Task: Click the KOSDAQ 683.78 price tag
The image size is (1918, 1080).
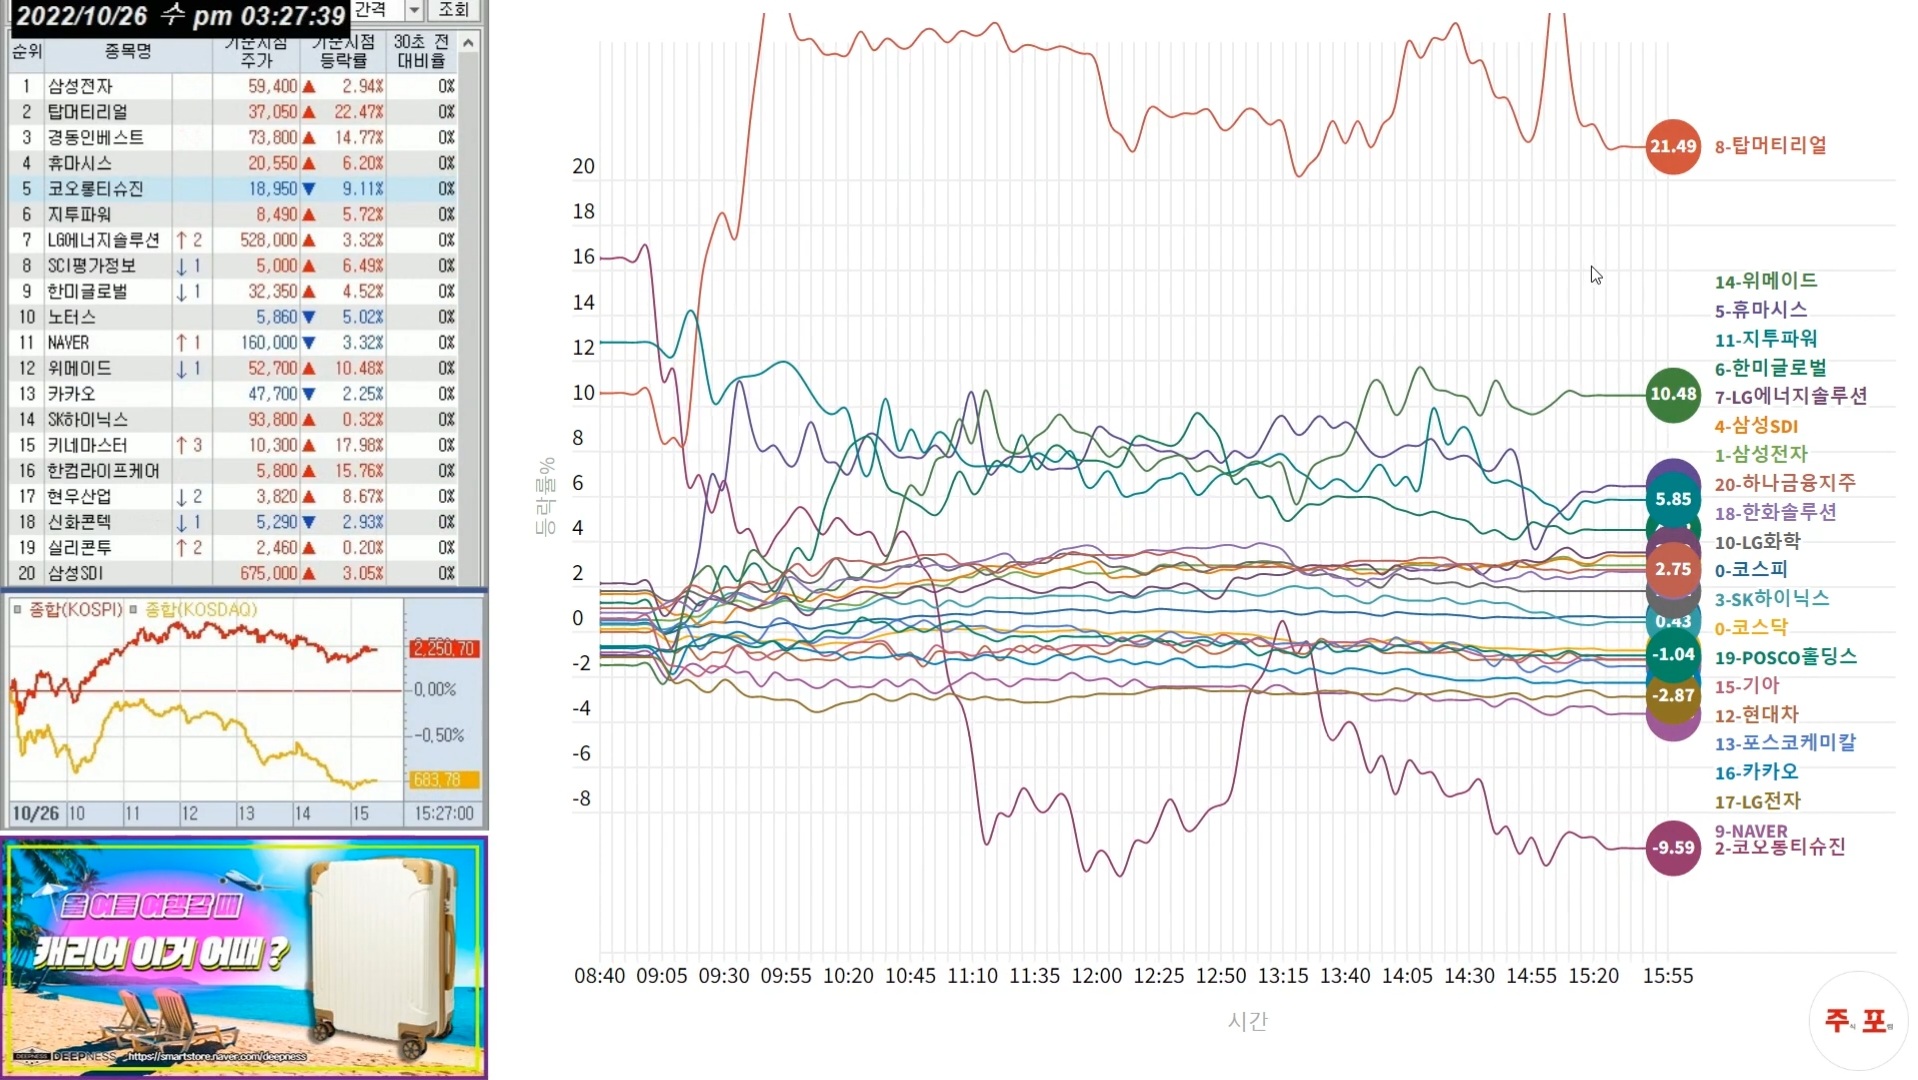Action: [445, 780]
